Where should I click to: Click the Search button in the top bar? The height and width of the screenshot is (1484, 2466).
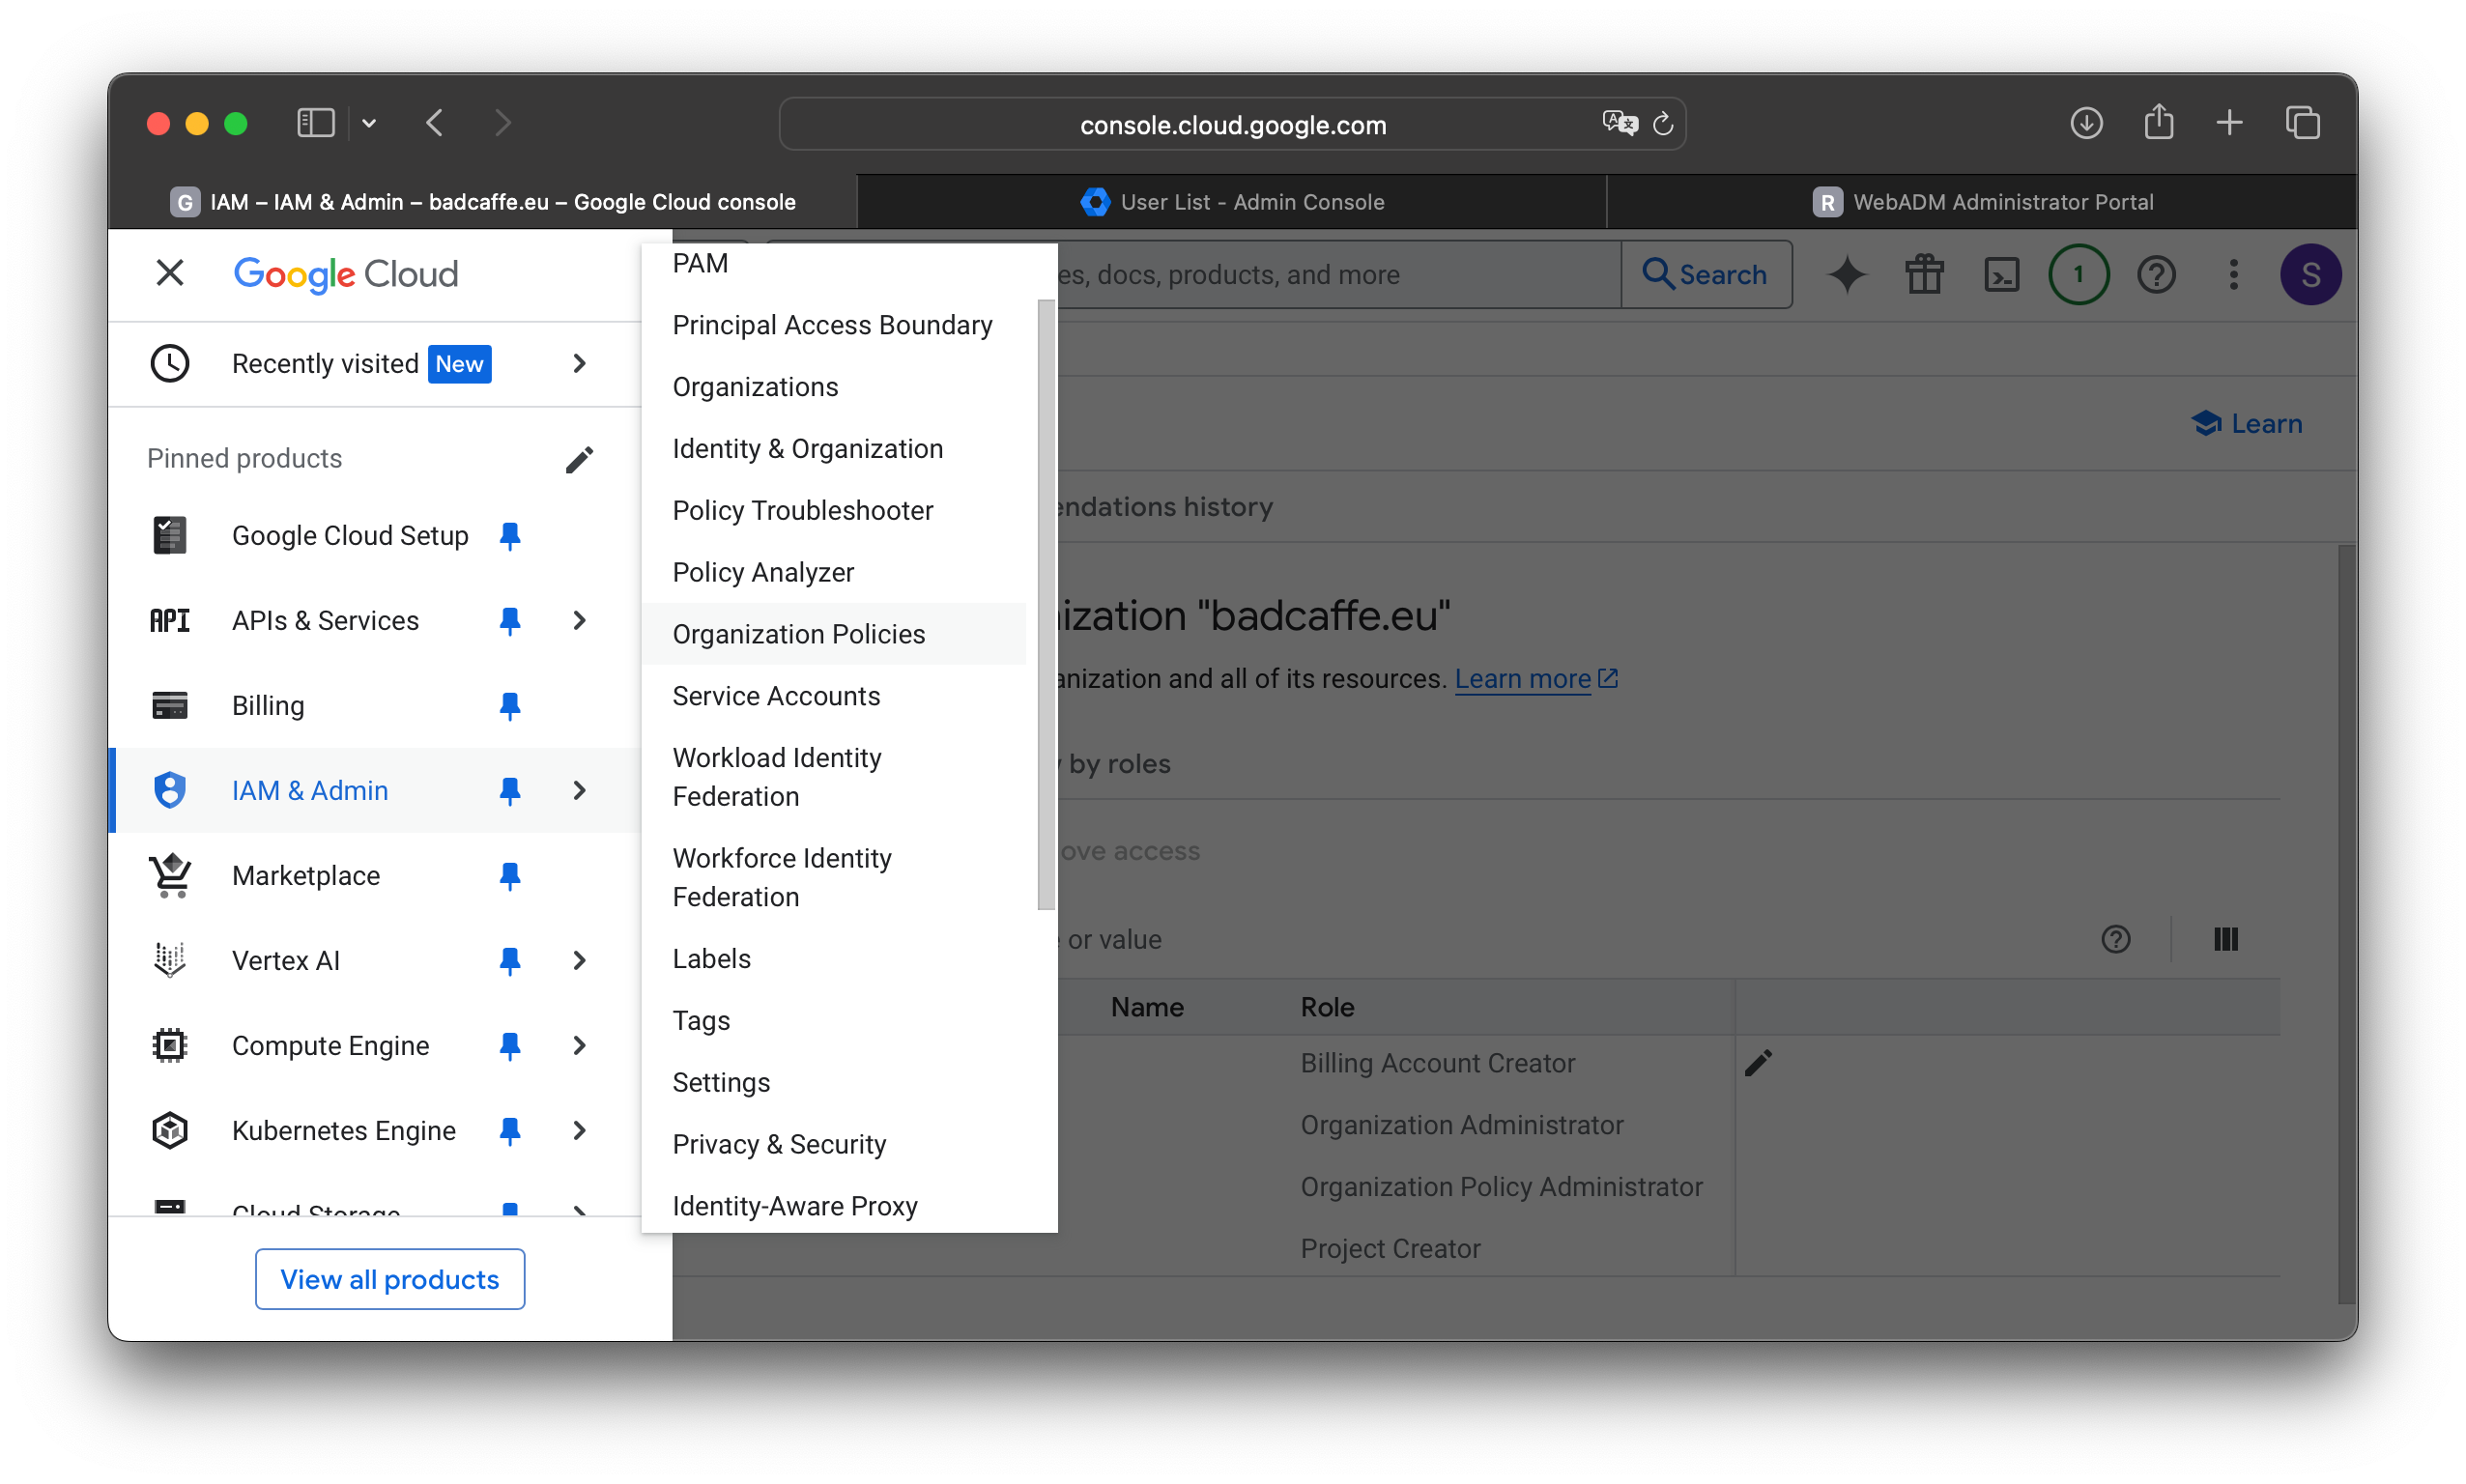[1706, 274]
